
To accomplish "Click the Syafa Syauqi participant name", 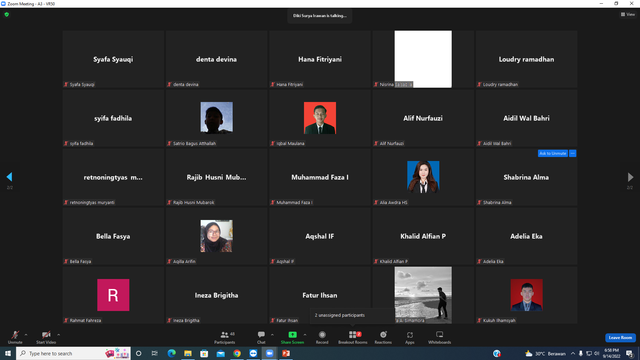I will click(113, 59).
